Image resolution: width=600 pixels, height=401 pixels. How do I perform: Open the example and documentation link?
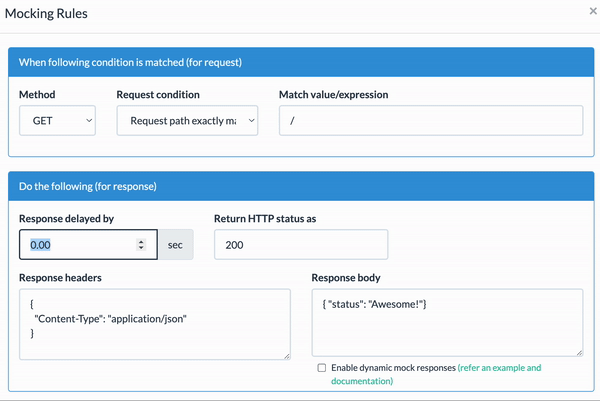(436, 374)
